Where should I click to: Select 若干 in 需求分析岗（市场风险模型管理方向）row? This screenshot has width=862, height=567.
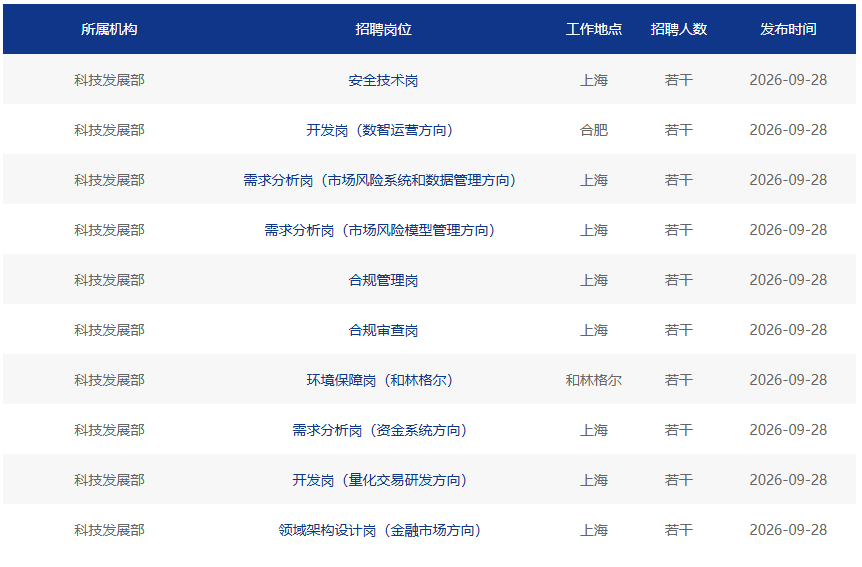[678, 230]
